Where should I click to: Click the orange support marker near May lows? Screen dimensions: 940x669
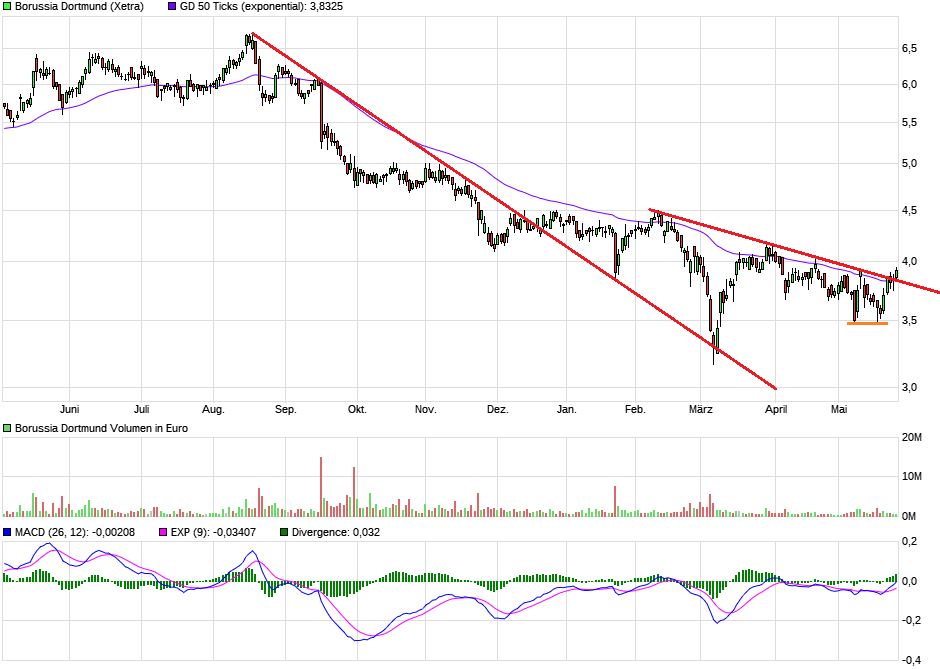[866, 324]
